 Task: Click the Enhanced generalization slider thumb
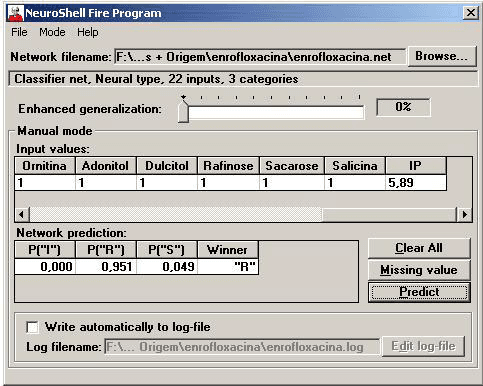(x=183, y=111)
